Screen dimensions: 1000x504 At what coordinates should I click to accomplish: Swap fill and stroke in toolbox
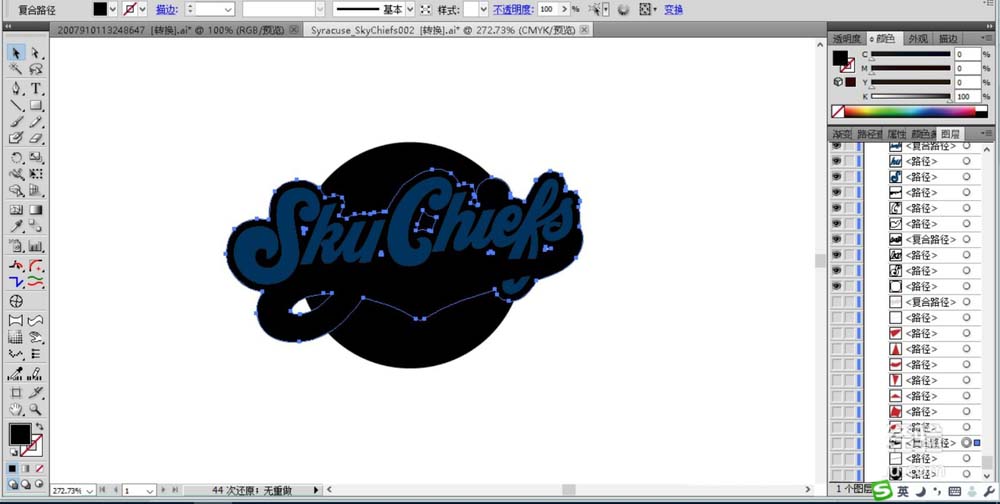40,427
